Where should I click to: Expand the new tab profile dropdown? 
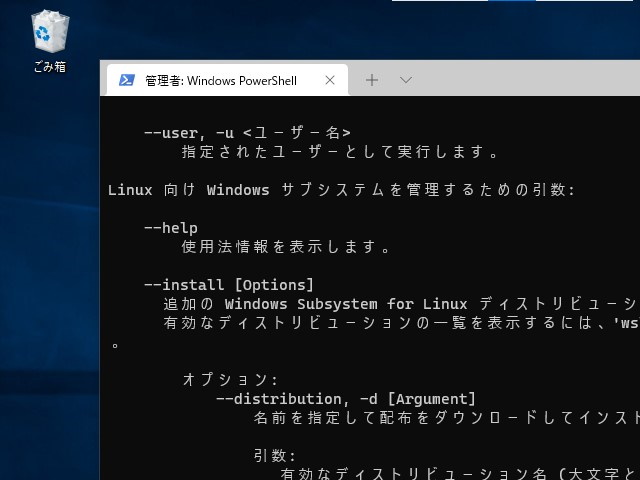[406, 80]
